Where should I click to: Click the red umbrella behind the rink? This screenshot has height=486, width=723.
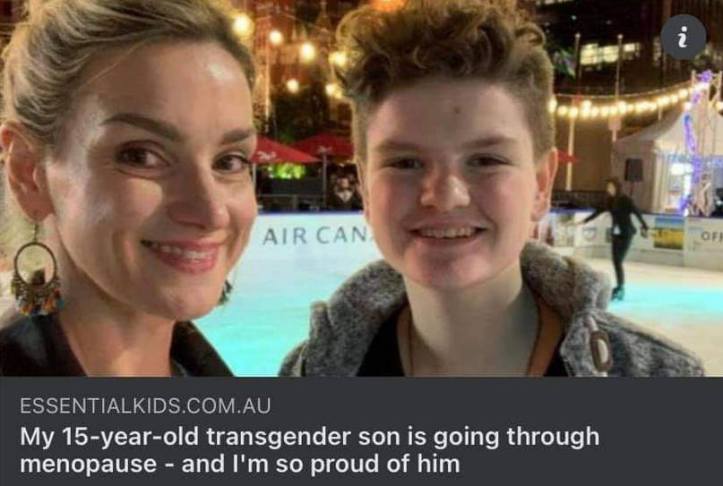click(284, 152)
